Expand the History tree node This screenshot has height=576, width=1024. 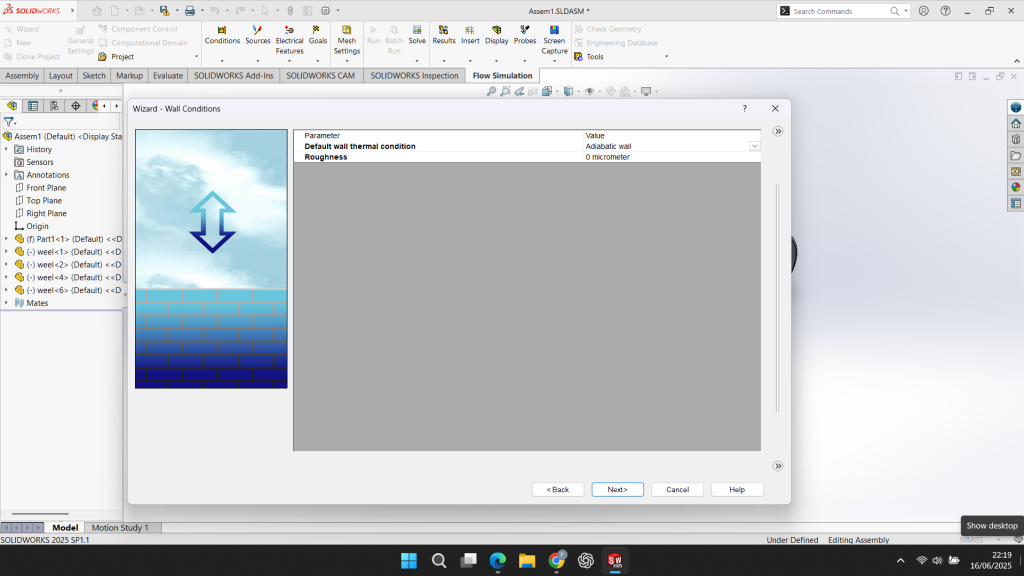(6, 149)
